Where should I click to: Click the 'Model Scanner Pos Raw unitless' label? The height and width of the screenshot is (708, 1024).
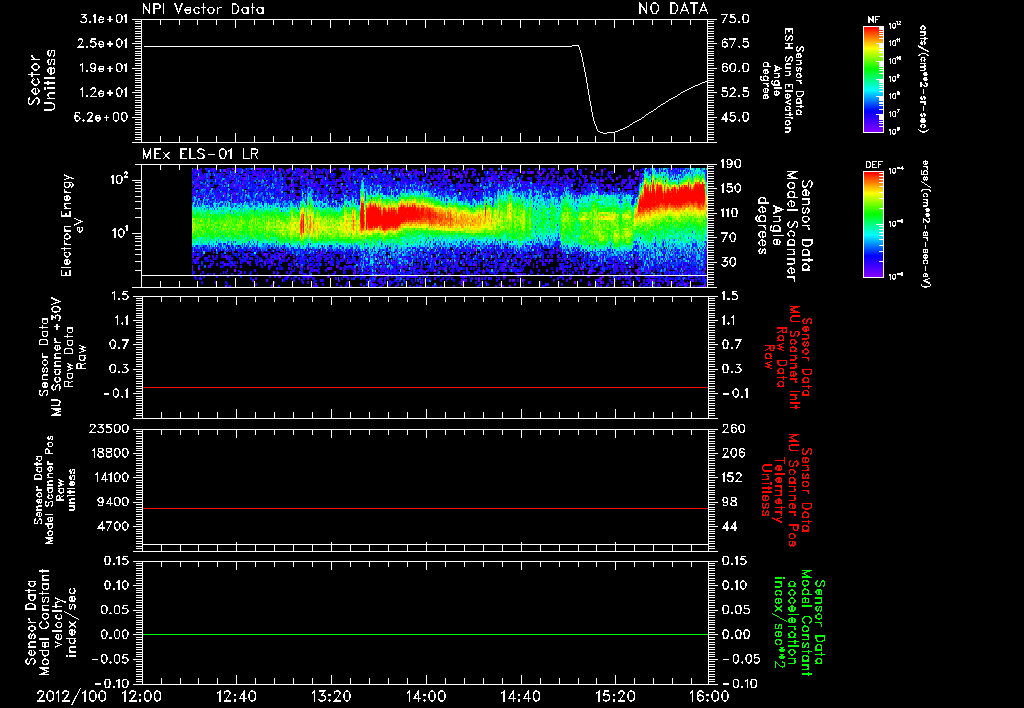[x=55, y=490]
